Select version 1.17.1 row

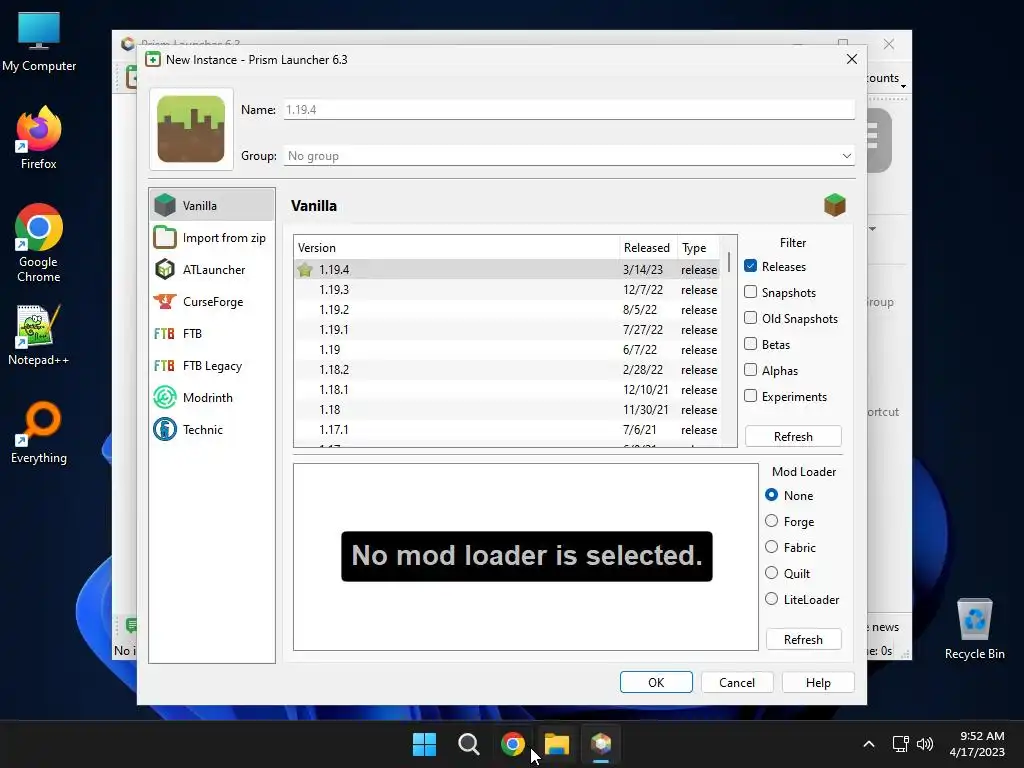coord(507,430)
